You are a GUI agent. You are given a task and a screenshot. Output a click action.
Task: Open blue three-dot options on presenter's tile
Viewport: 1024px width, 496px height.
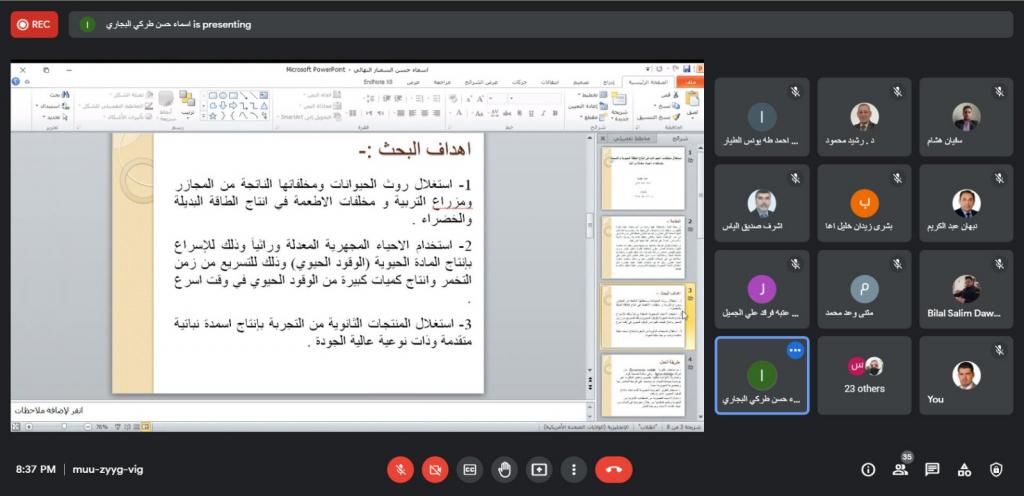point(795,351)
